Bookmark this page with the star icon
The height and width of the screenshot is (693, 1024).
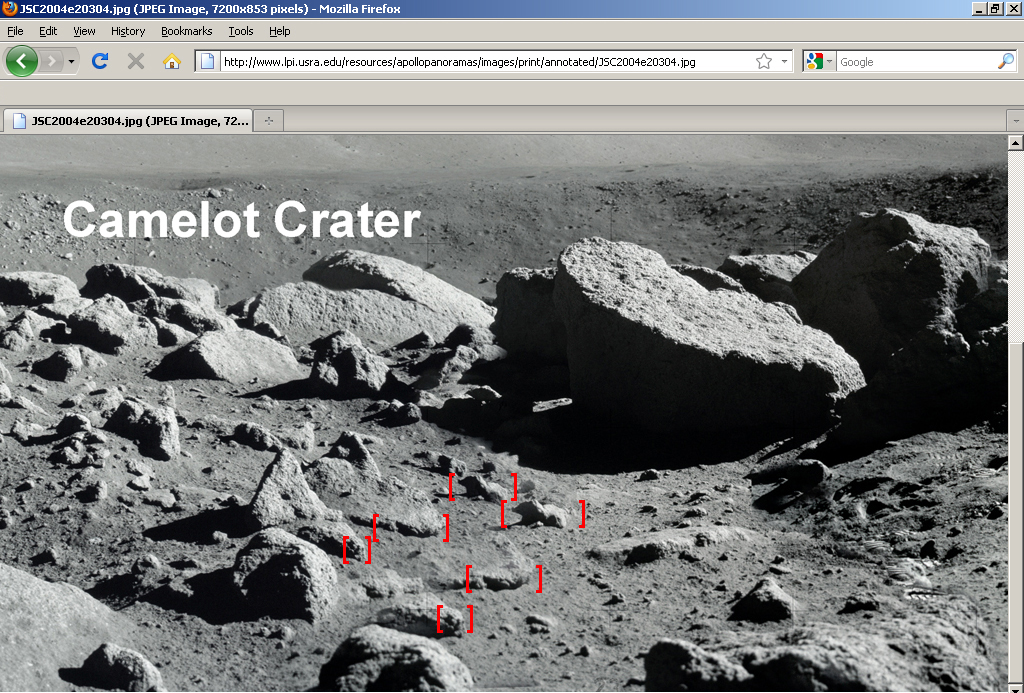coord(763,61)
